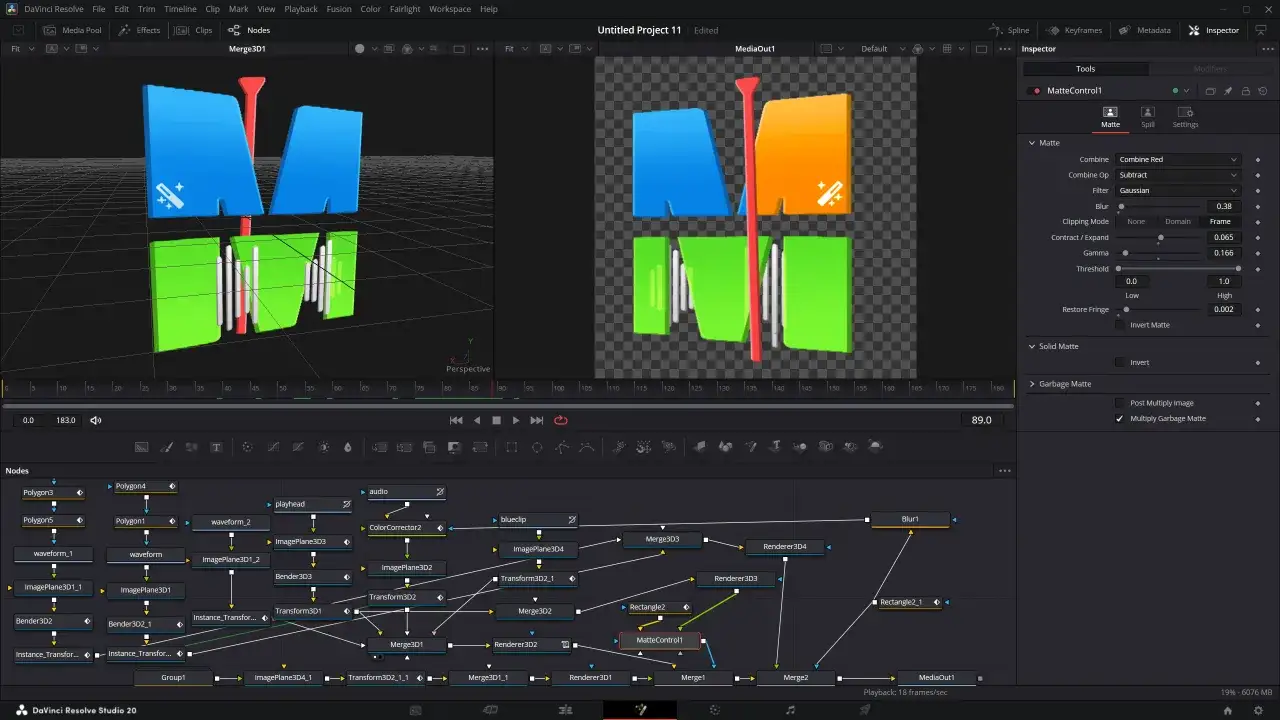Open Merge3D1 viewer three-dot options menu
This screenshot has width=1280, height=720.
coord(483,48)
